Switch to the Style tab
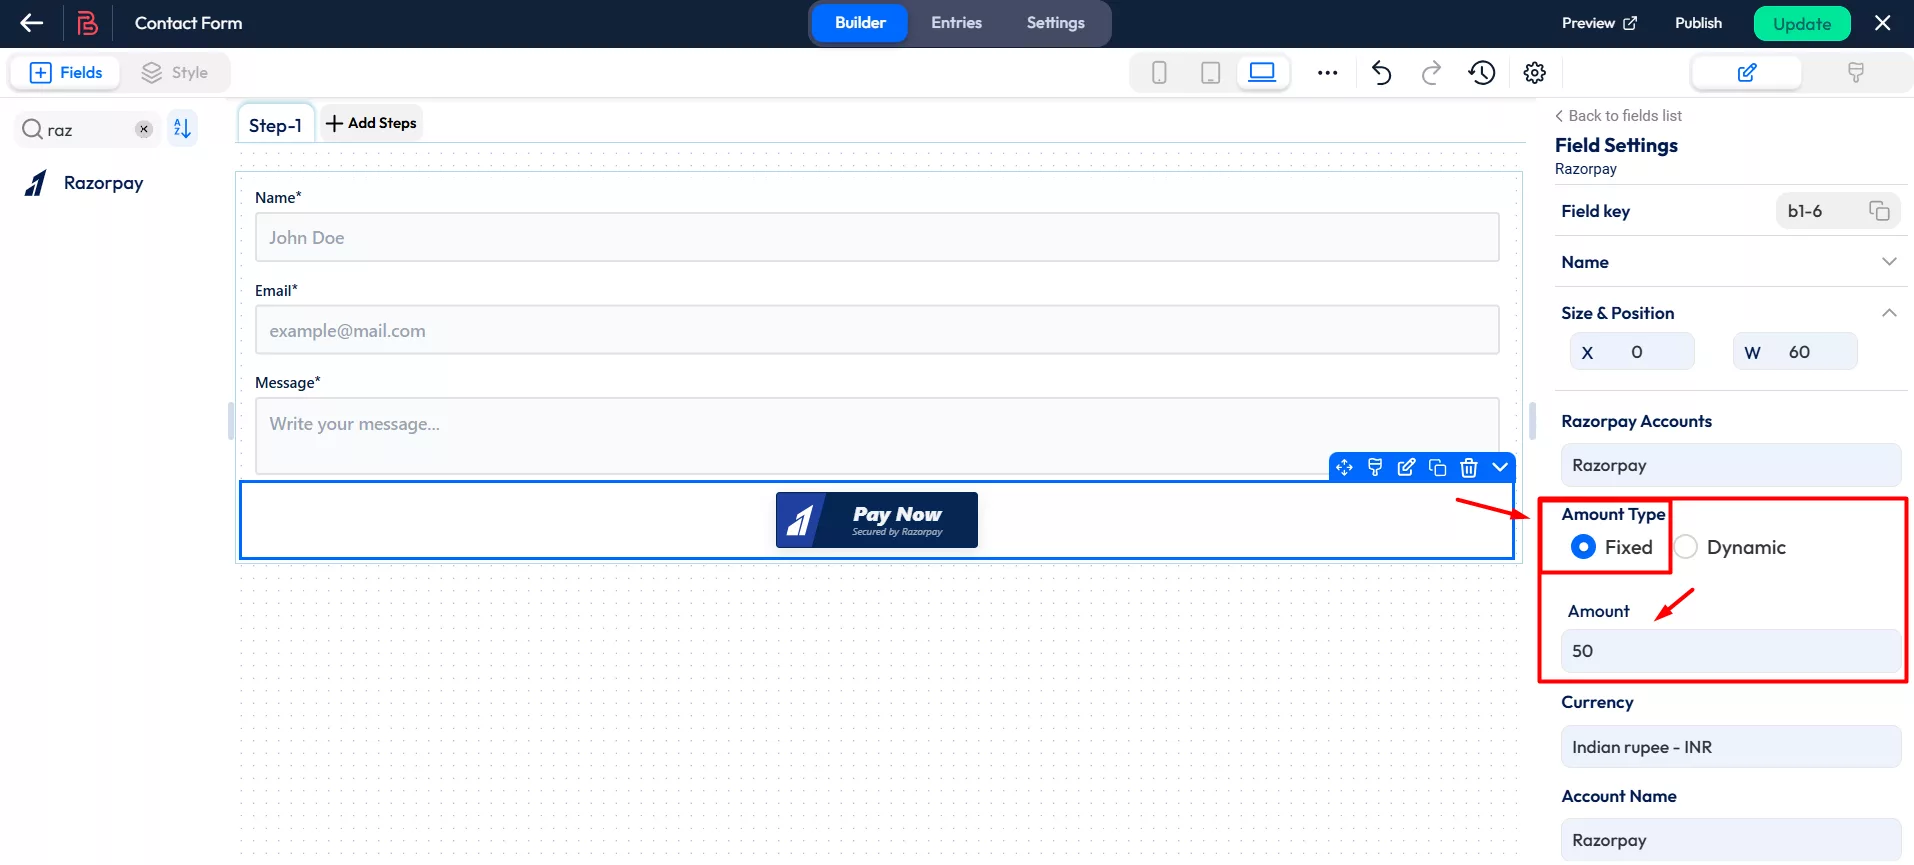 tap(175, 73)
